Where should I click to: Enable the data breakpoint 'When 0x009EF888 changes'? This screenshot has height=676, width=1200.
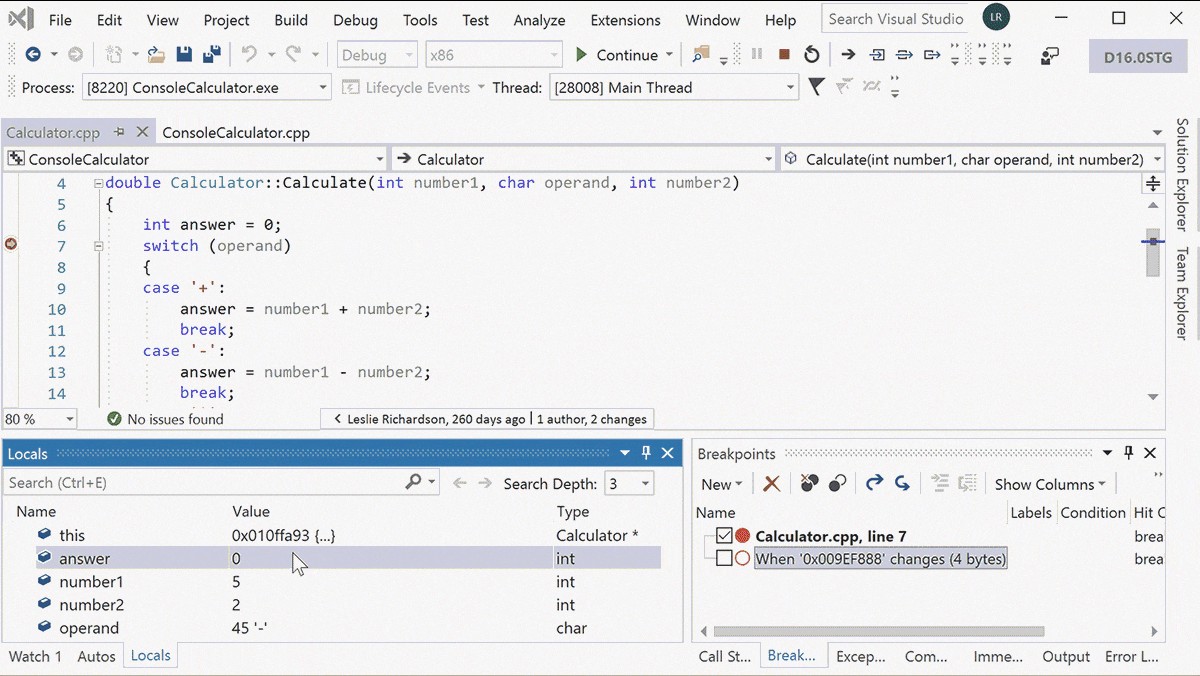click(x=723, y=559)
